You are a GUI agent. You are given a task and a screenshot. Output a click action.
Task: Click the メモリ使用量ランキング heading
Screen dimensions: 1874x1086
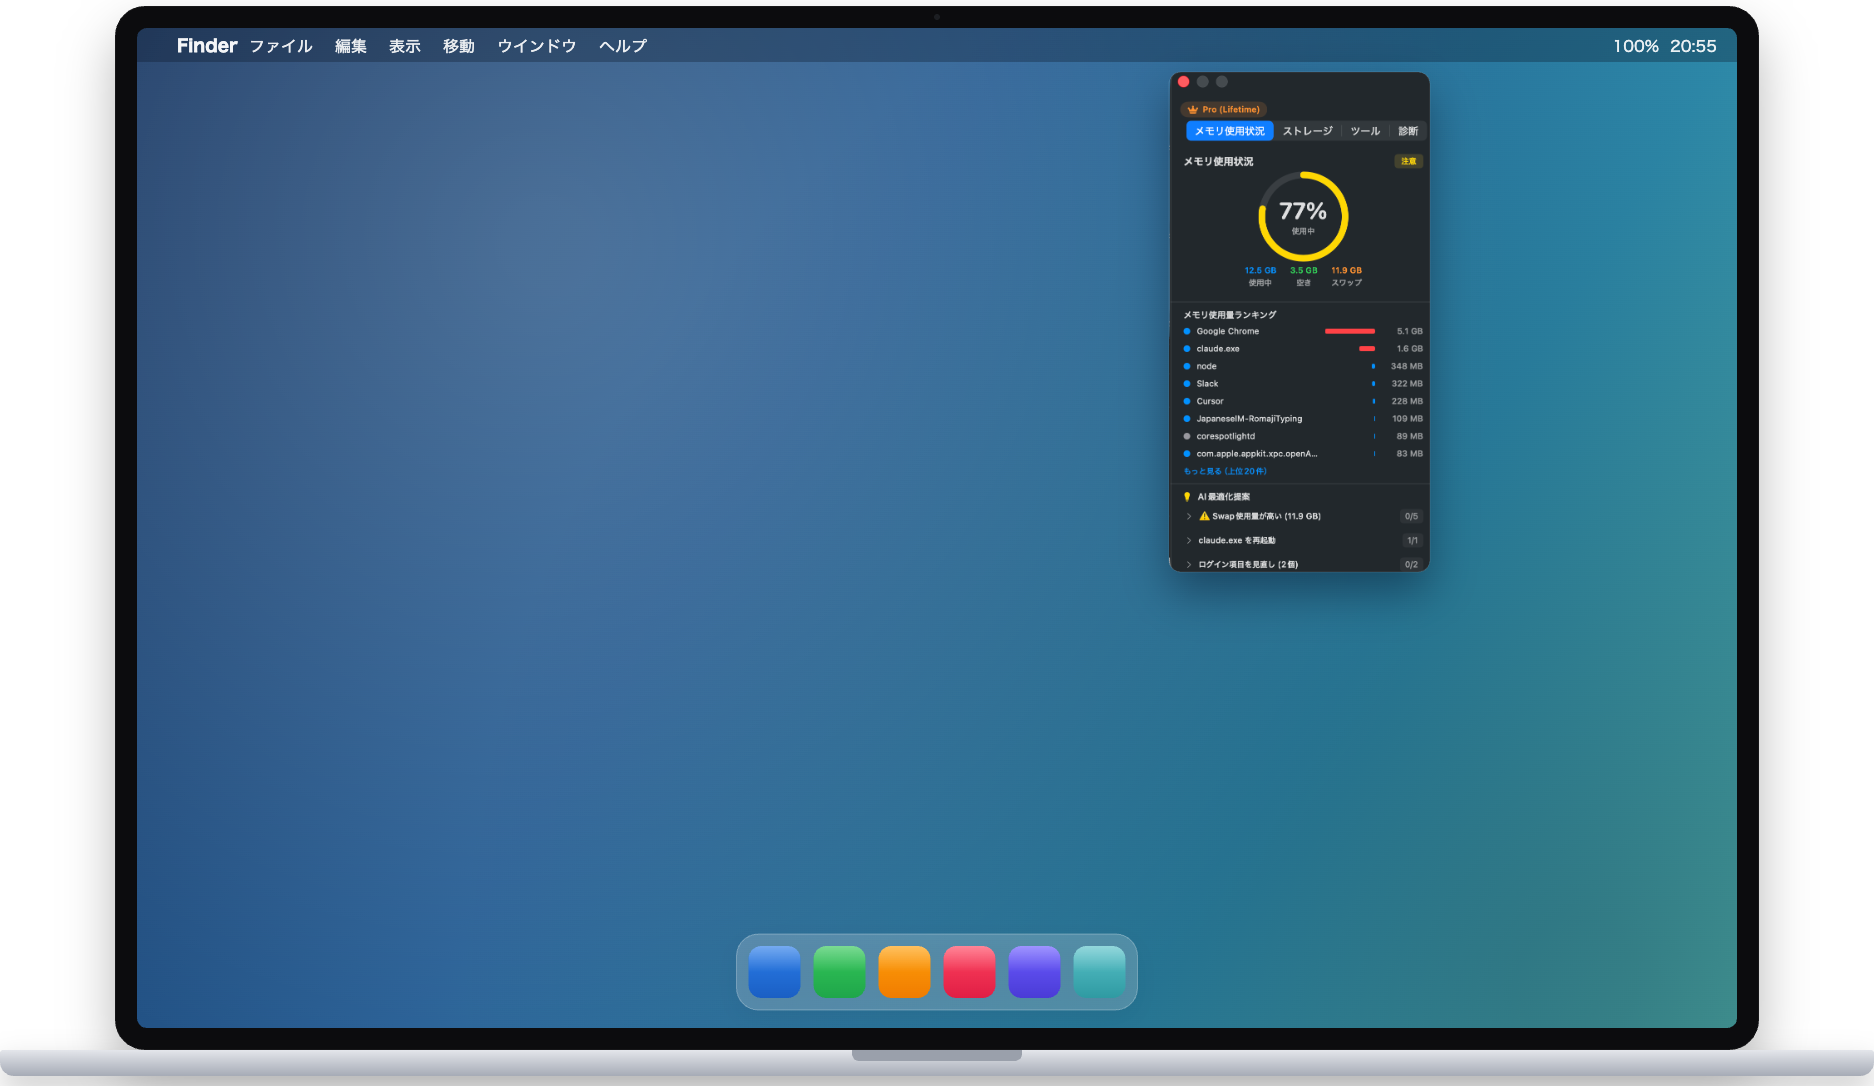(x=1230, y=315)
